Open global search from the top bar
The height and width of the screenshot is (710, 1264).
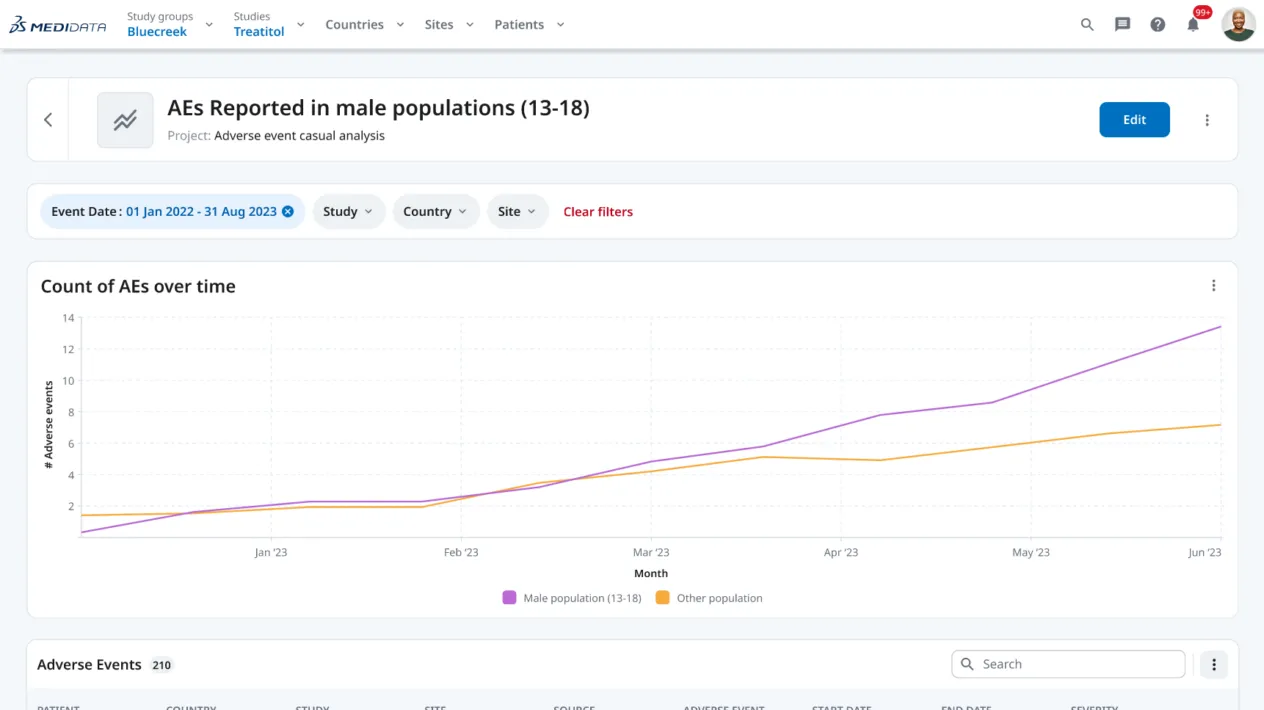tap(1087, 24)
